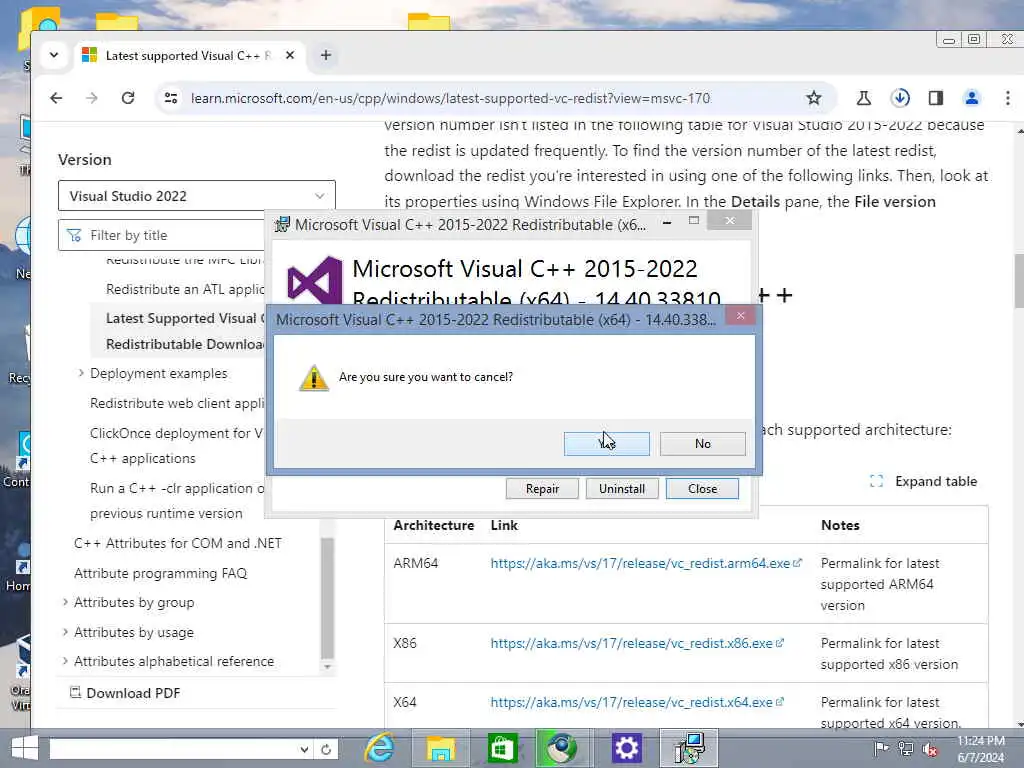Click the Repair button in the installer

[x=542, y=488]
